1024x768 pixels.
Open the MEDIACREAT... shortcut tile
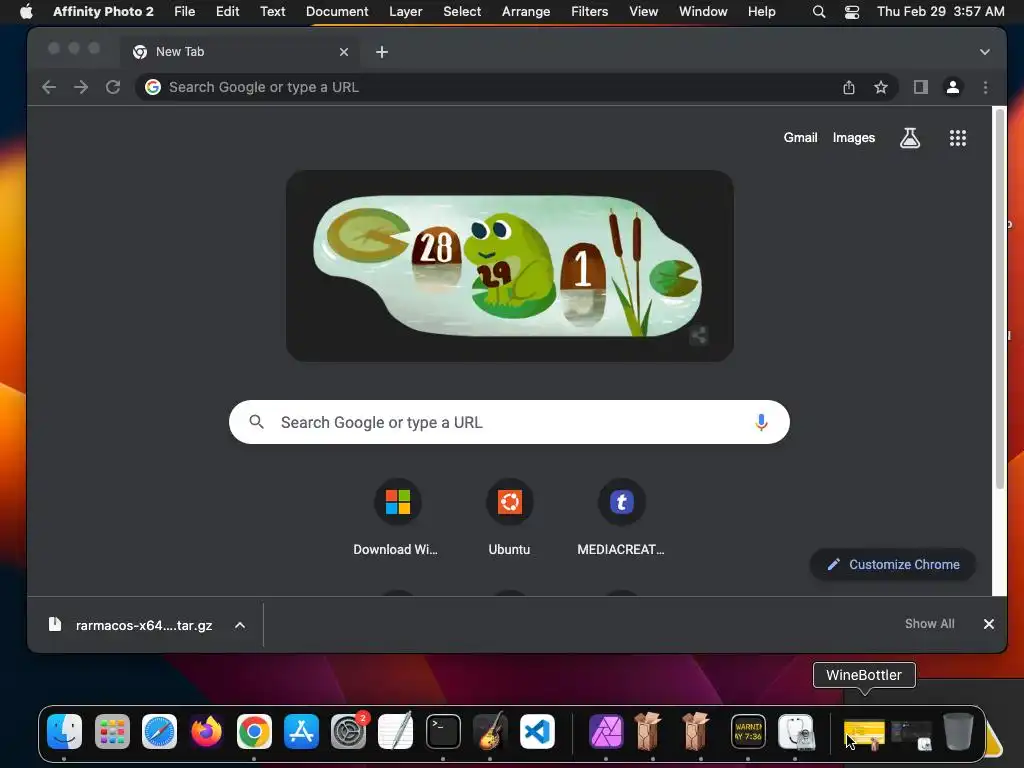point(621,518)
